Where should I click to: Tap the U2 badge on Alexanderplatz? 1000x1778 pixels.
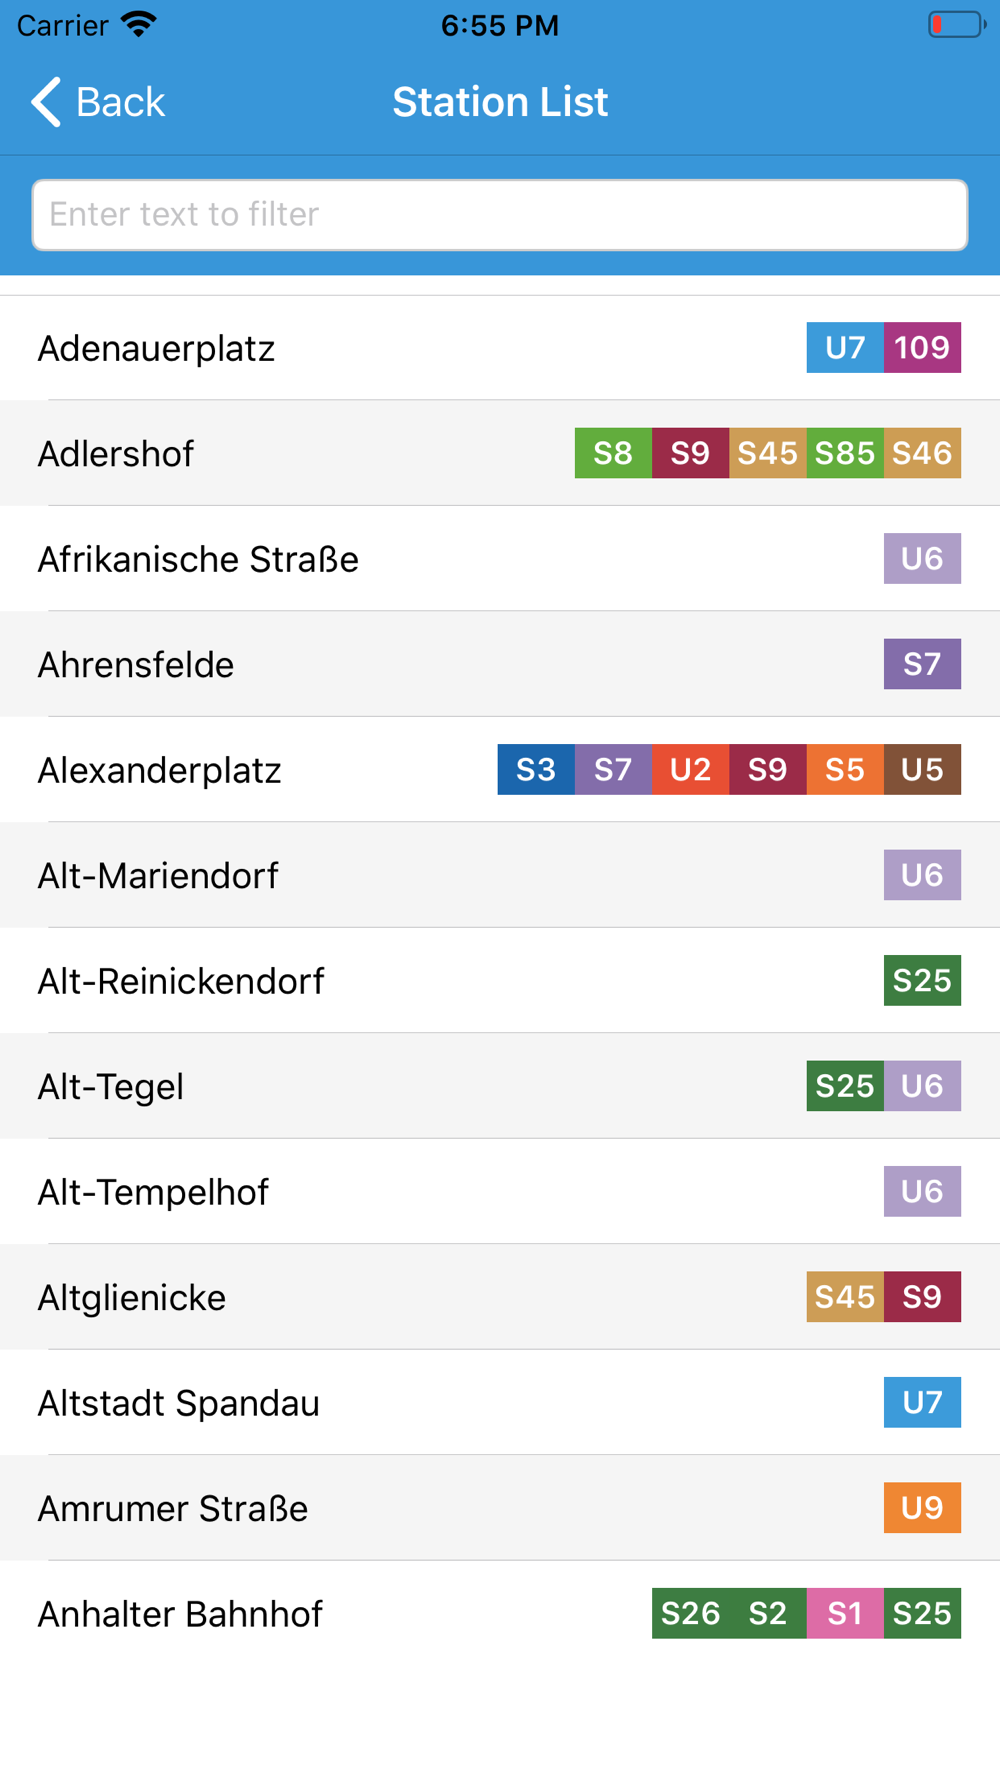690,769
